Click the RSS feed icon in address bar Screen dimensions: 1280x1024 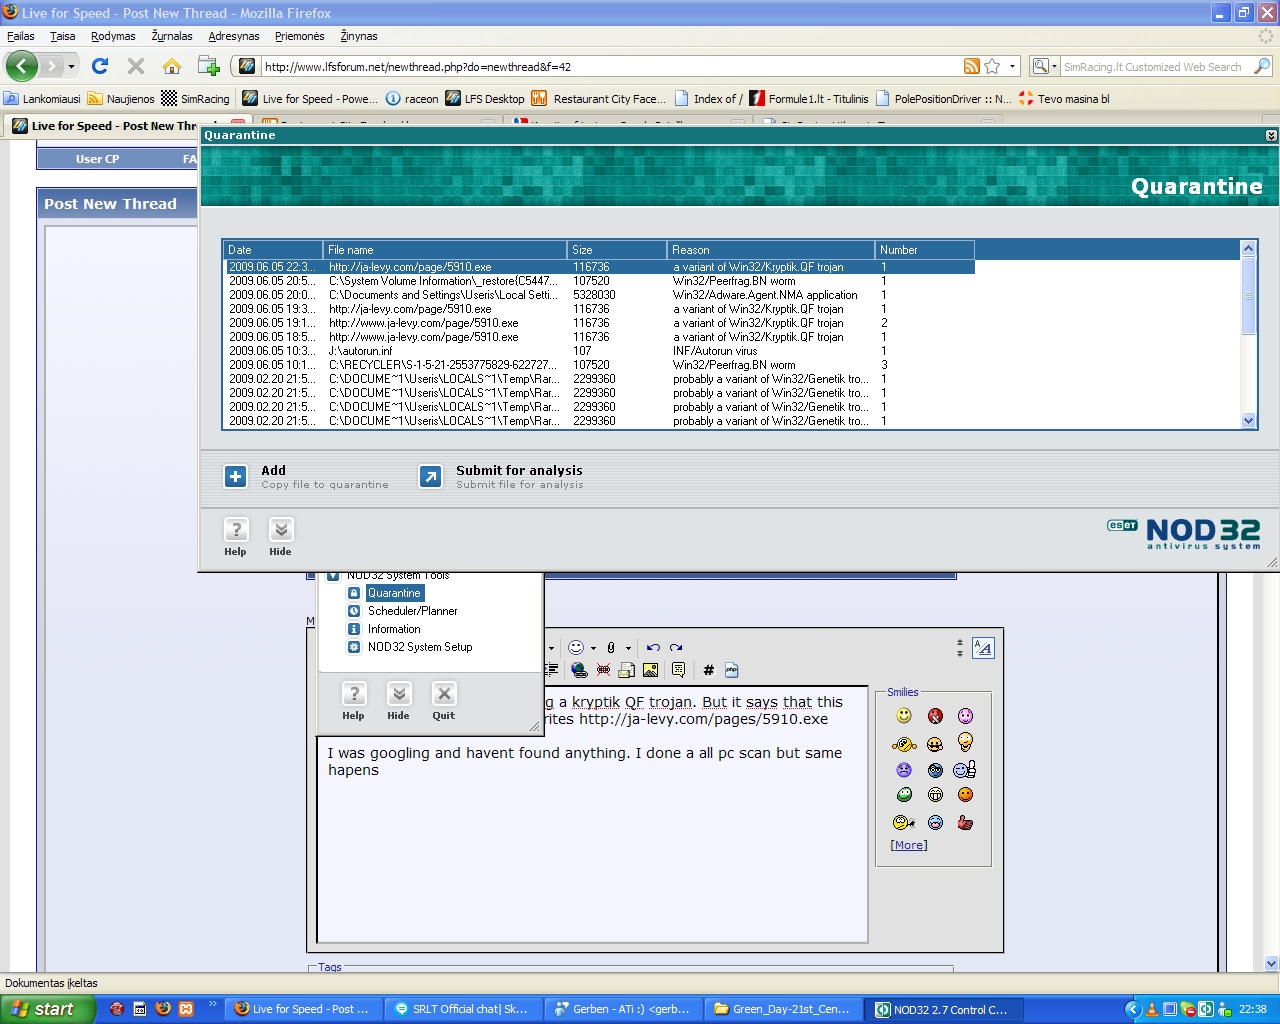tap(971, 66)
